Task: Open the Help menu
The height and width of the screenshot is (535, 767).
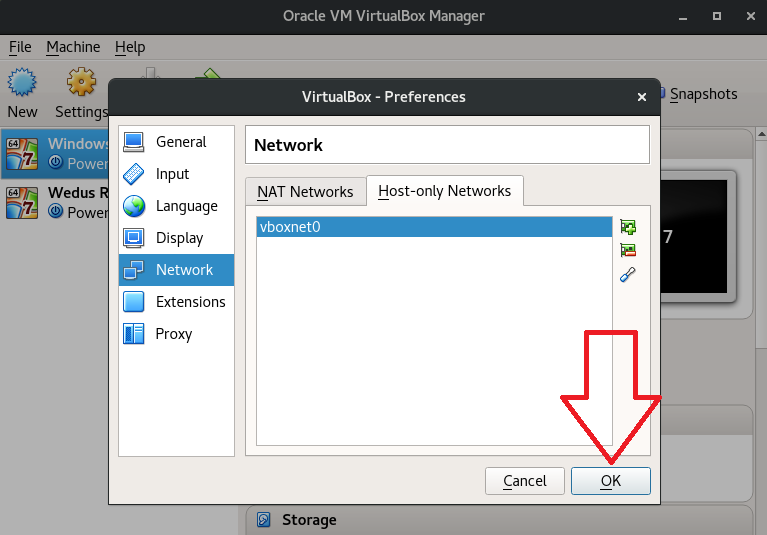Action: point(130,47)
